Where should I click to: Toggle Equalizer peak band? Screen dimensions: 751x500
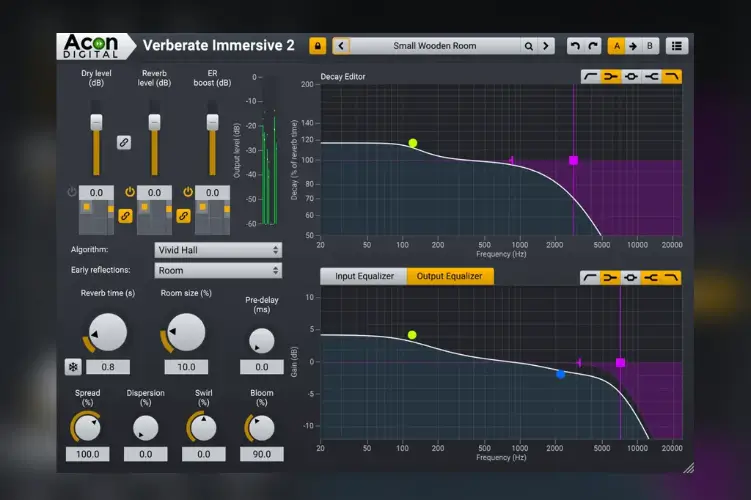pyautogui.click(x=630, y=278)
